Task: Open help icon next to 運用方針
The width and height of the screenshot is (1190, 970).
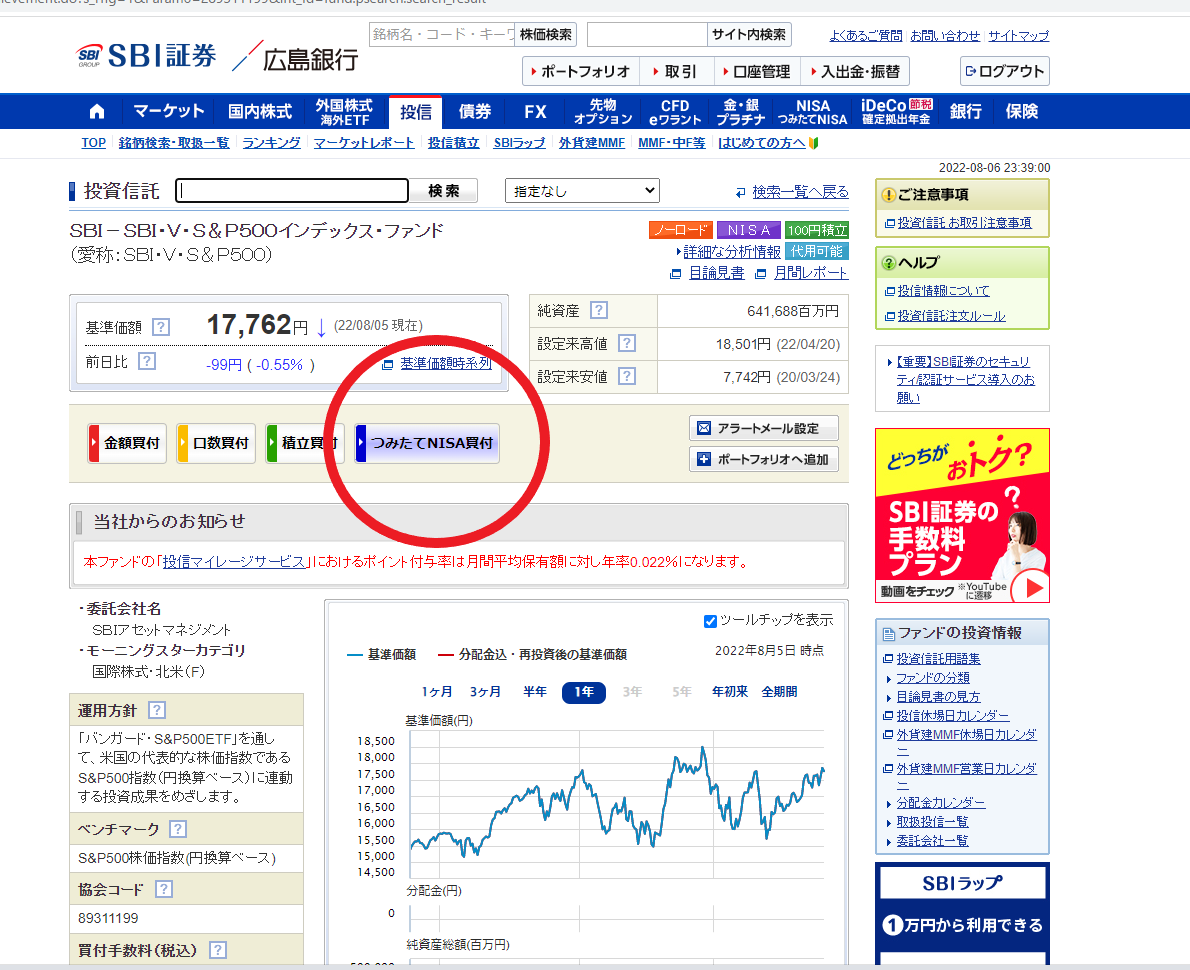Action: (157, 710)
